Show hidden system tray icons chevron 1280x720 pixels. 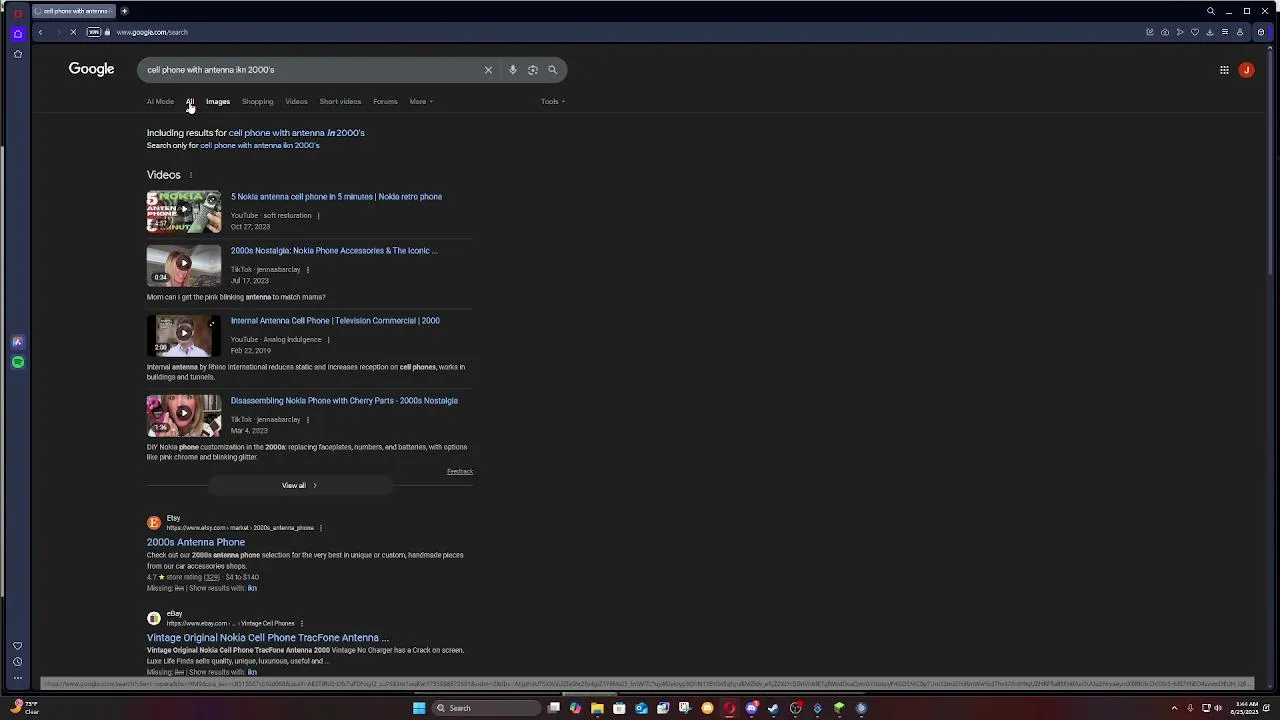click(x=1174, y=708)
